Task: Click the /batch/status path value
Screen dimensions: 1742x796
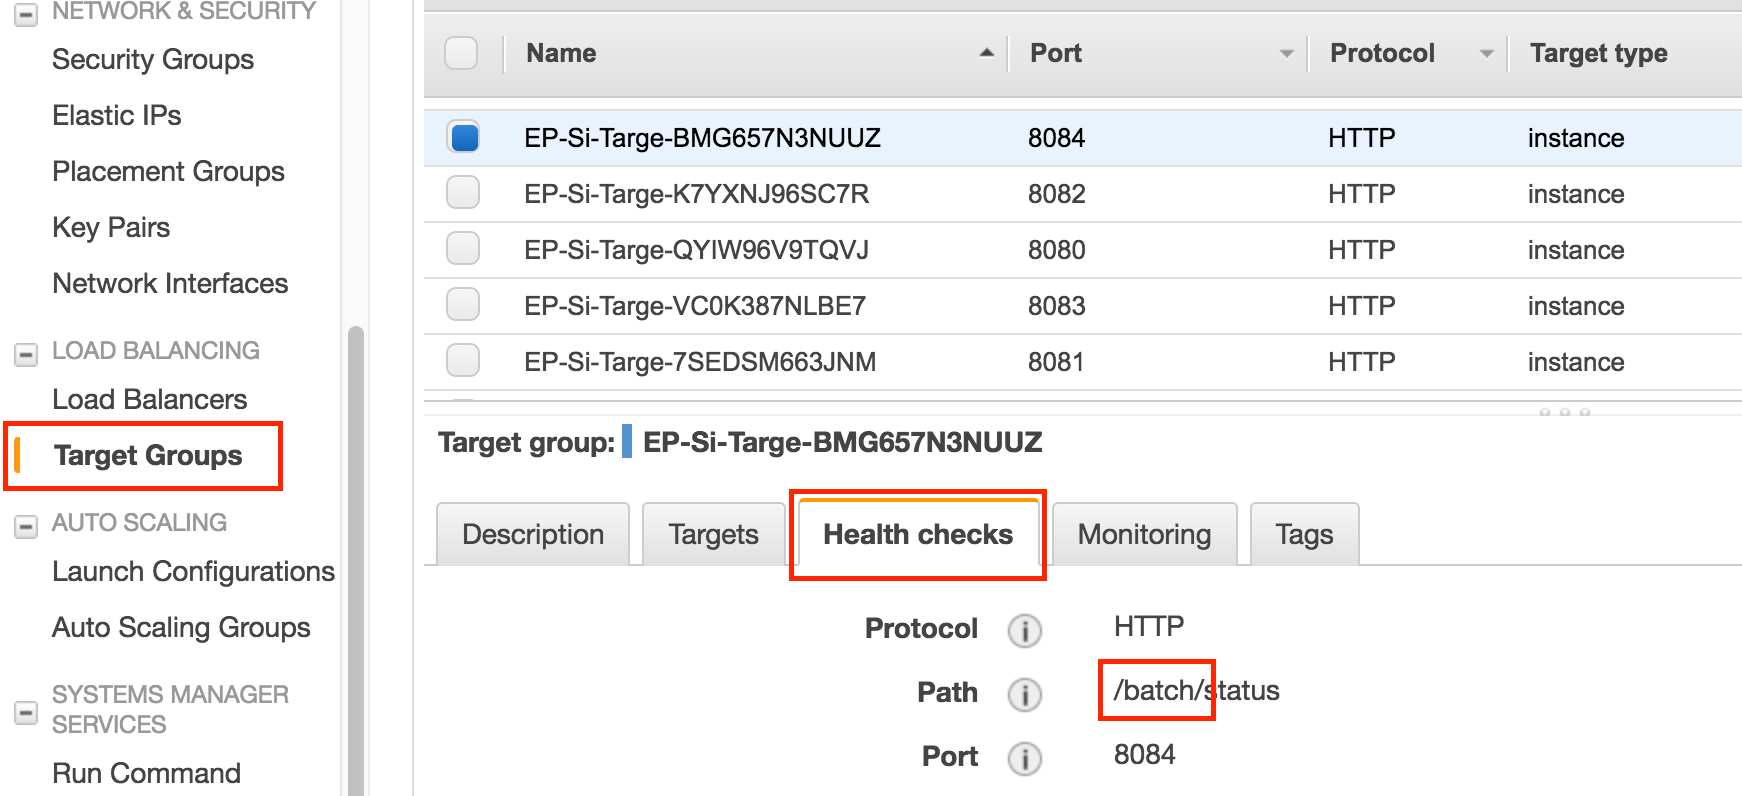Action: 1196,690
